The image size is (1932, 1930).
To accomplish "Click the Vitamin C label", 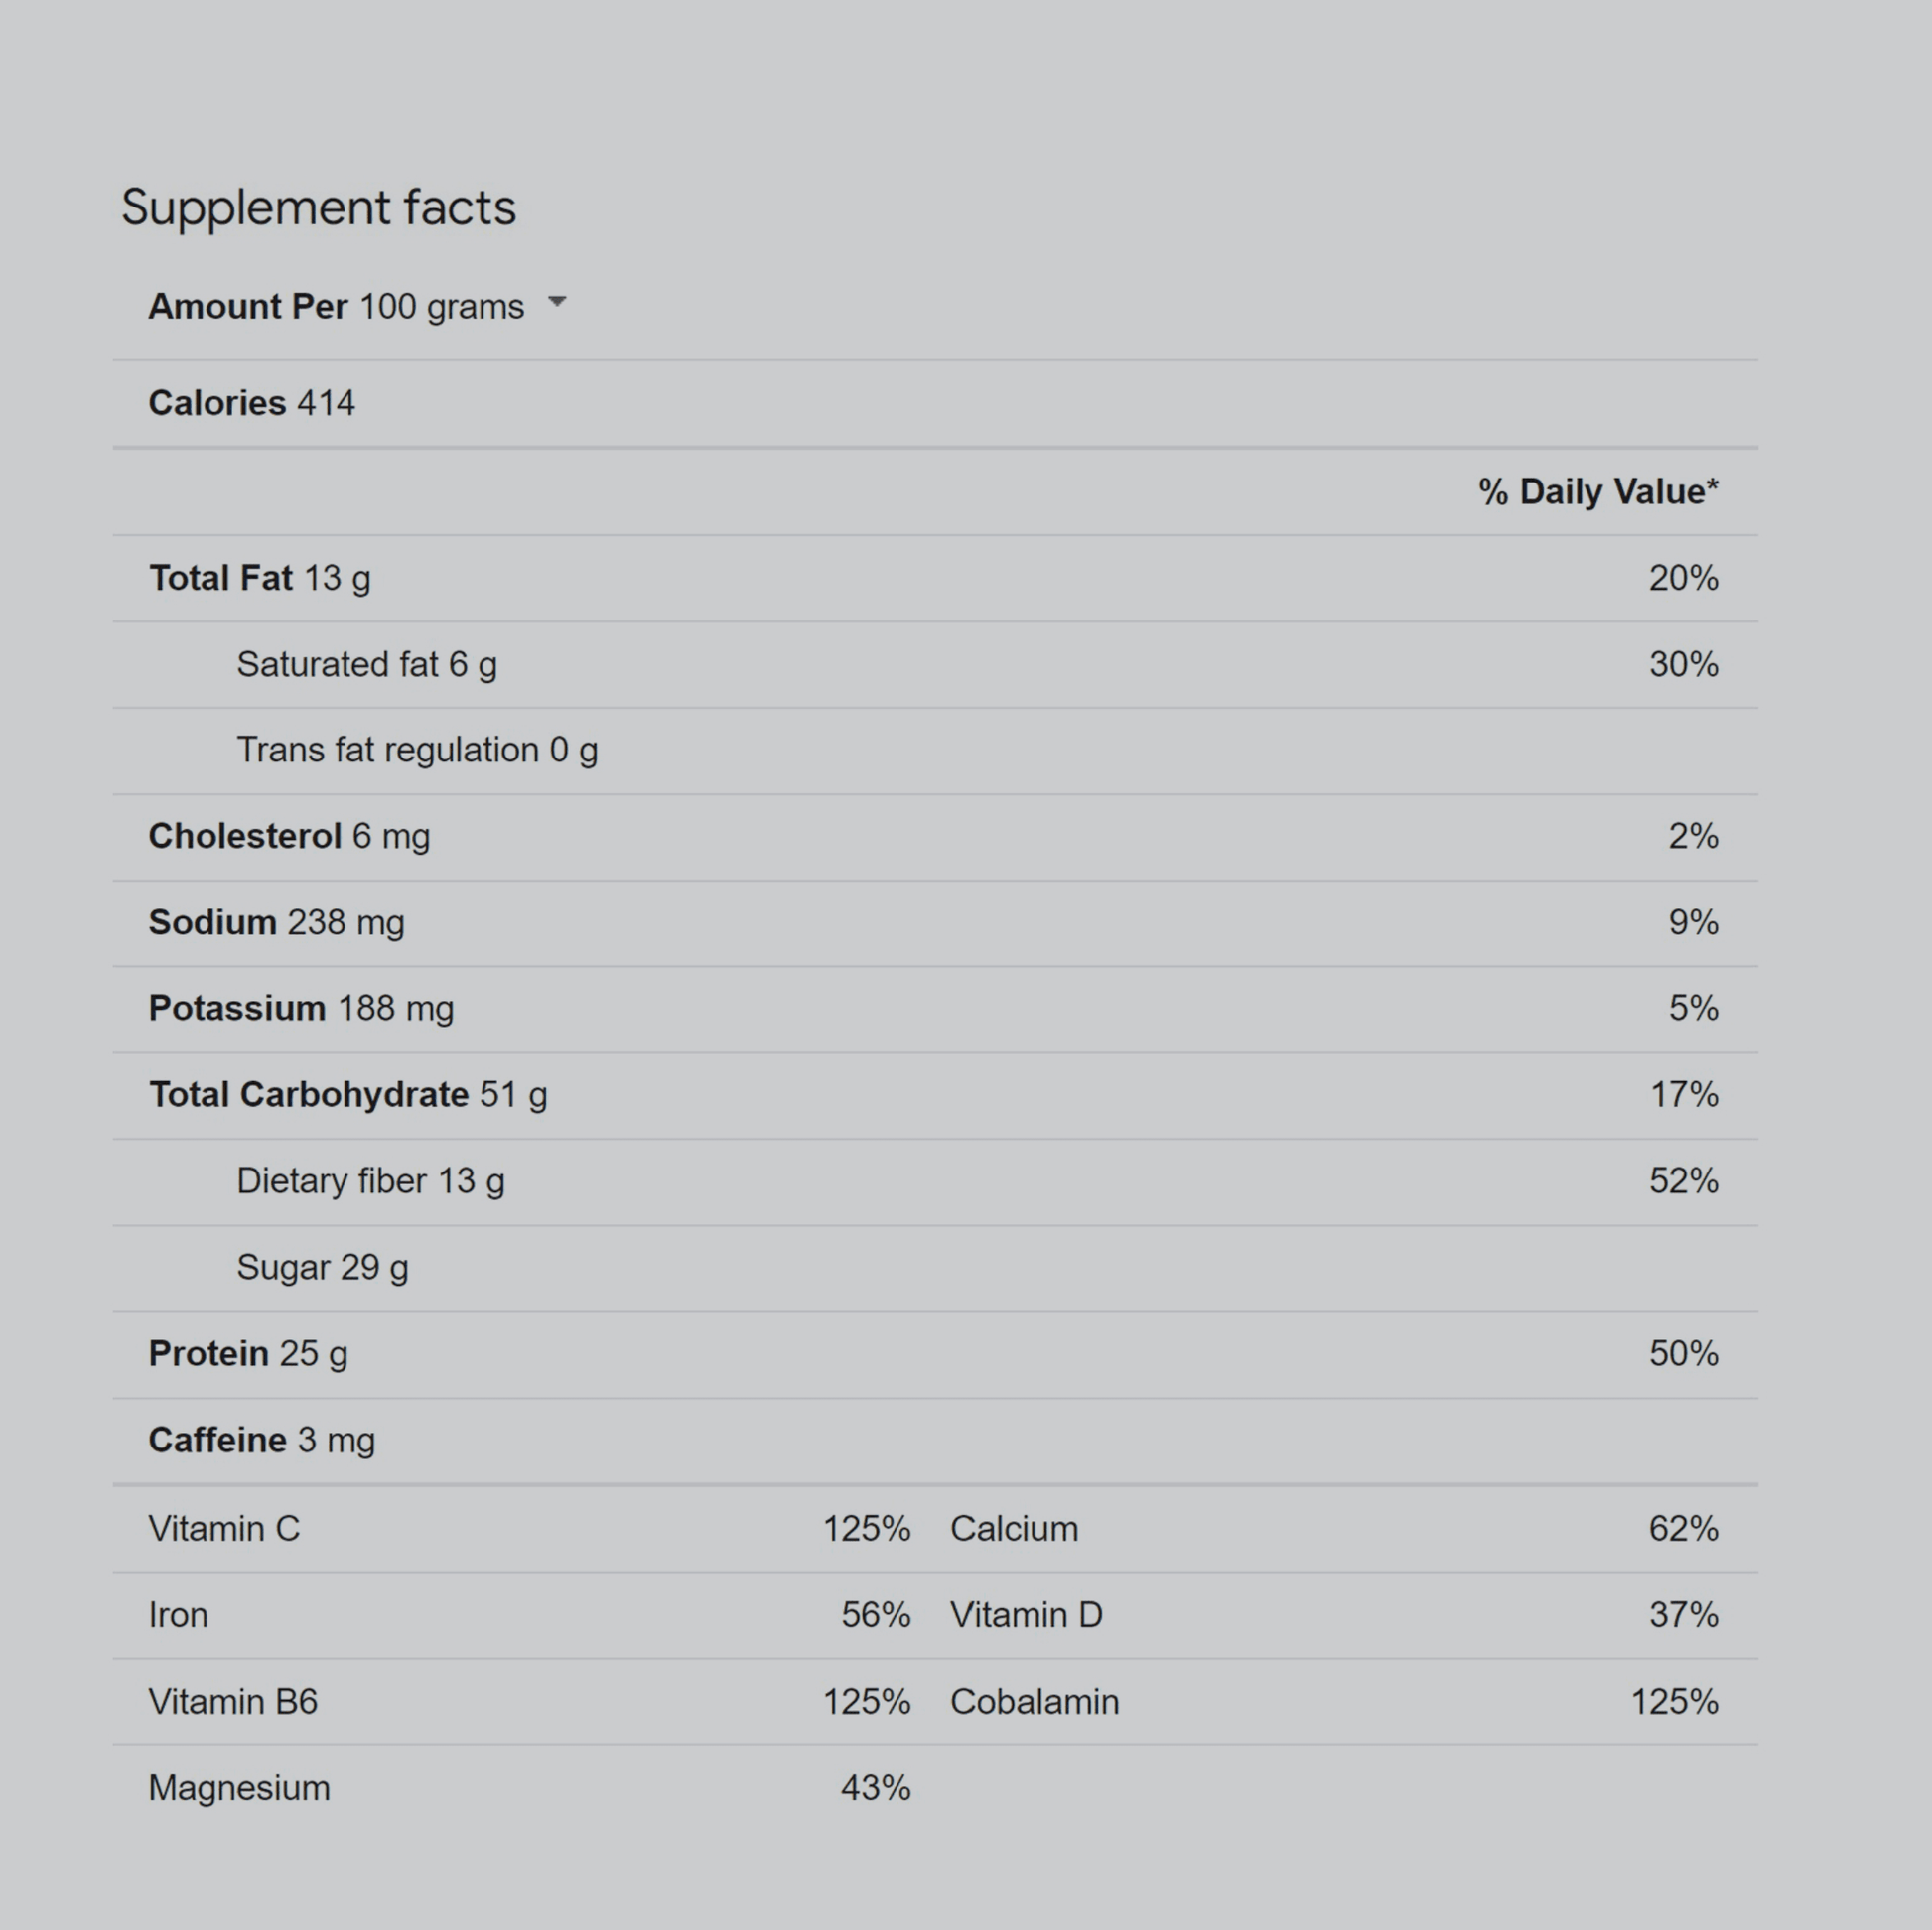I will [x=224, y=1529].
